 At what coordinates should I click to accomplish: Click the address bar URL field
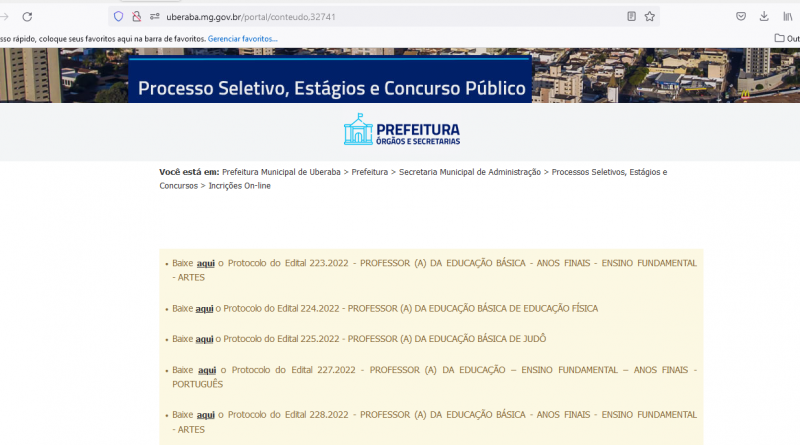point(380,16)
